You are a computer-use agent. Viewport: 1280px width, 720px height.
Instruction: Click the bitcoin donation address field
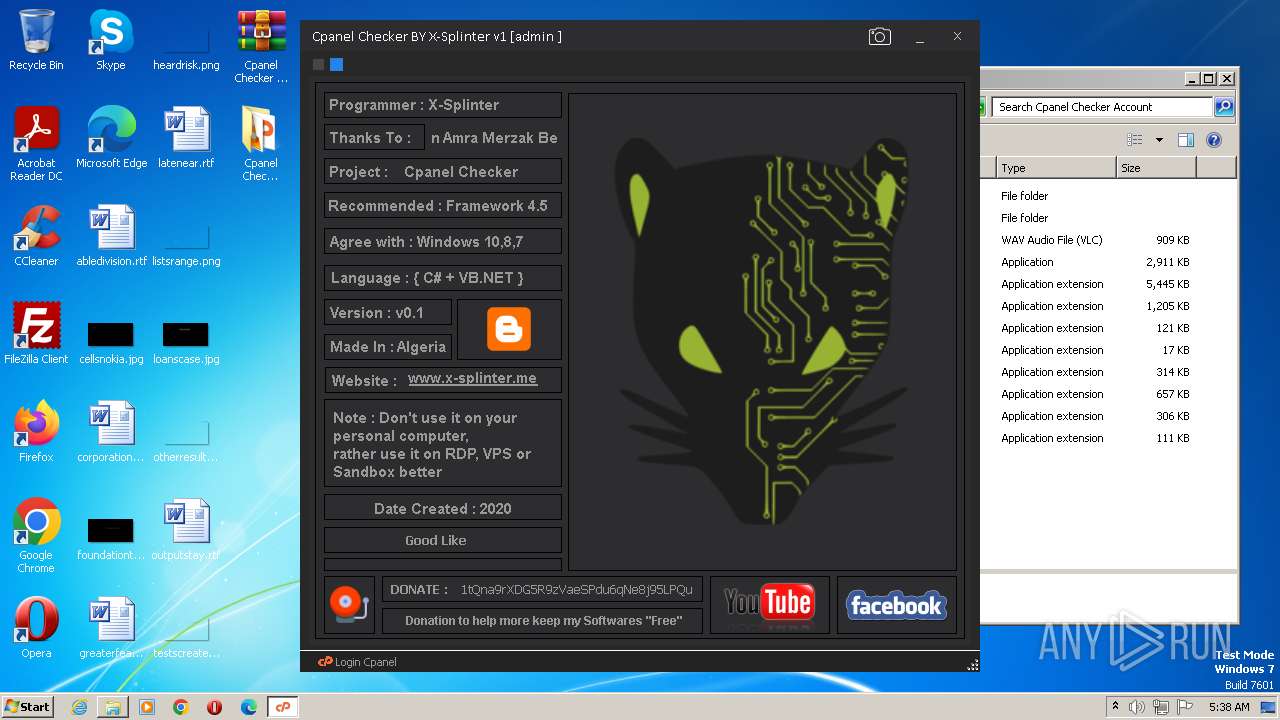[578, 589]
